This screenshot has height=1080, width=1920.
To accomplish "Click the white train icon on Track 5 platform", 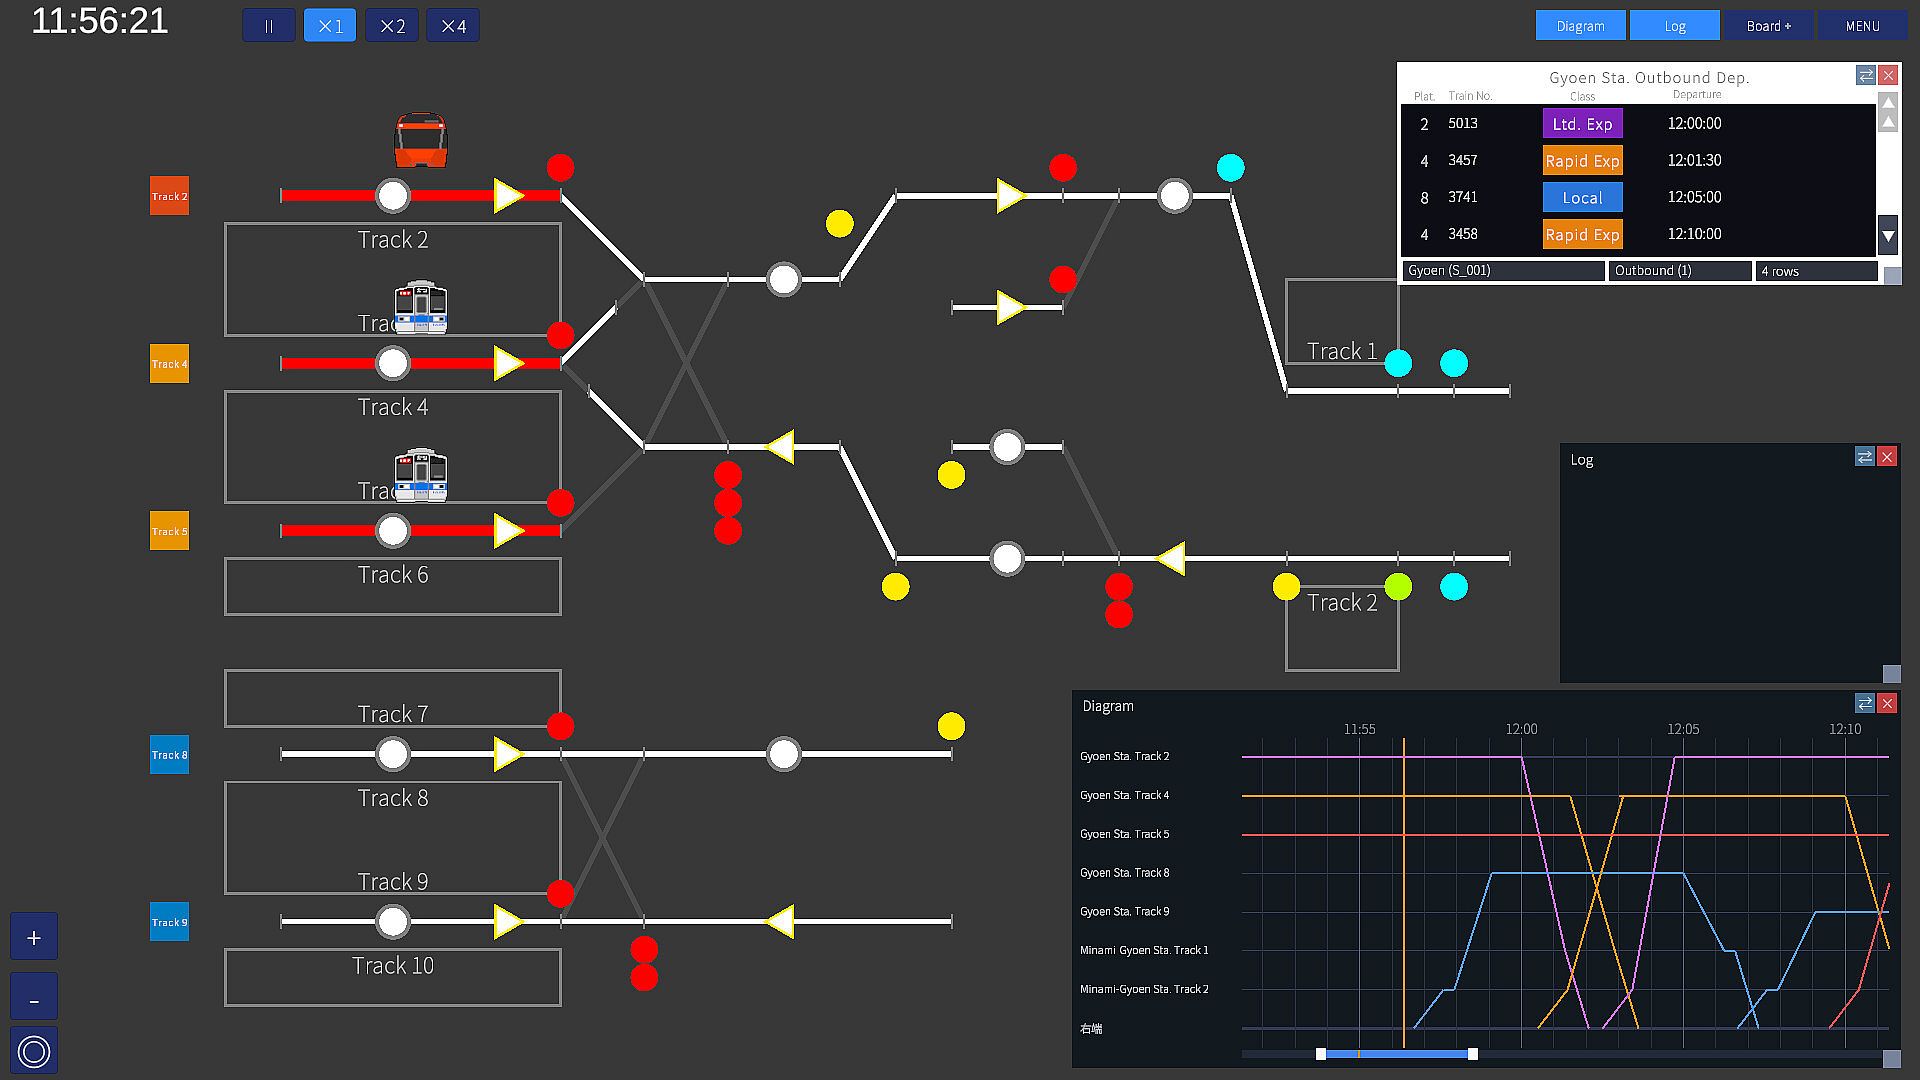I will (421, 474).
